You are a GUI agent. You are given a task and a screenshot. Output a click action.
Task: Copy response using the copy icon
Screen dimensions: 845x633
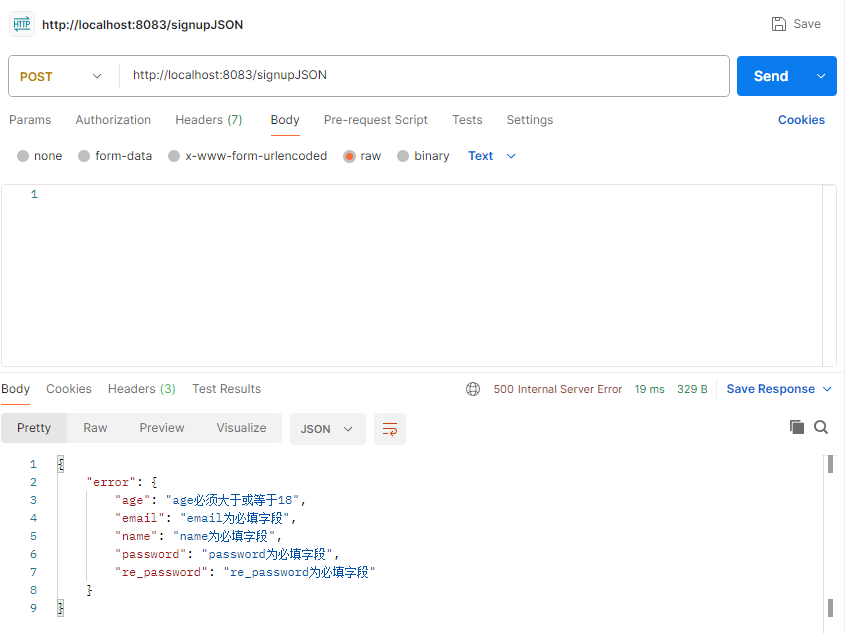pos(797,427)
